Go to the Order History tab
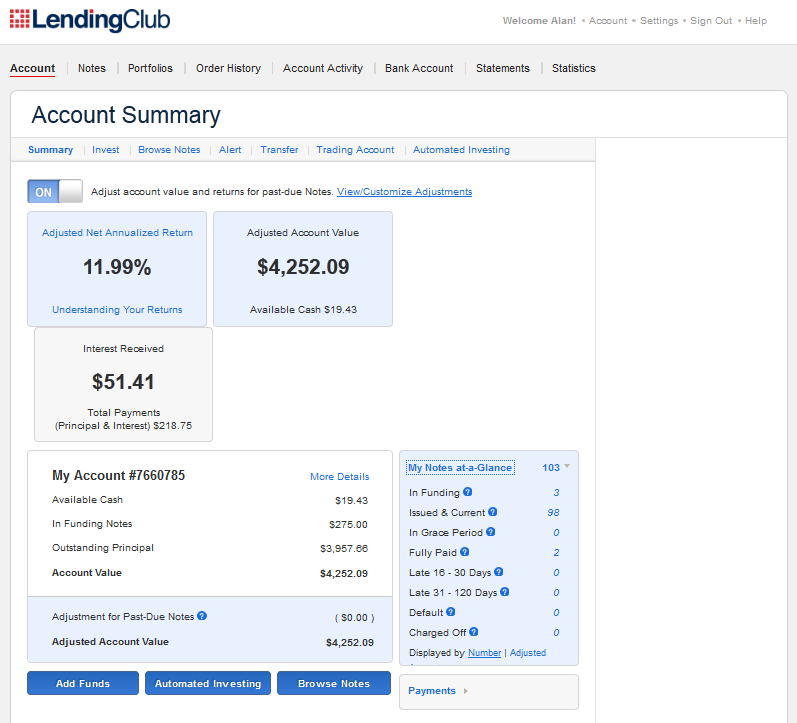 [228, 68]
